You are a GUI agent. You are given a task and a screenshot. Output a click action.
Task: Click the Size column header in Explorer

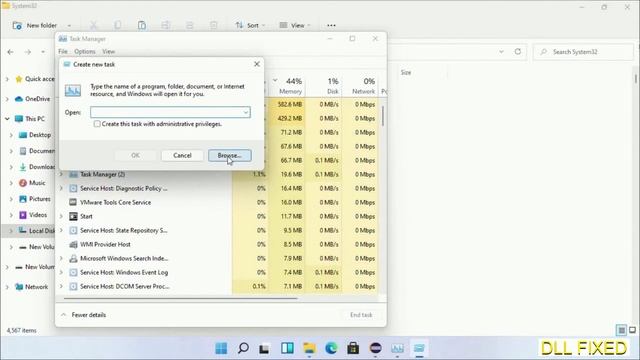coord(406,72)
